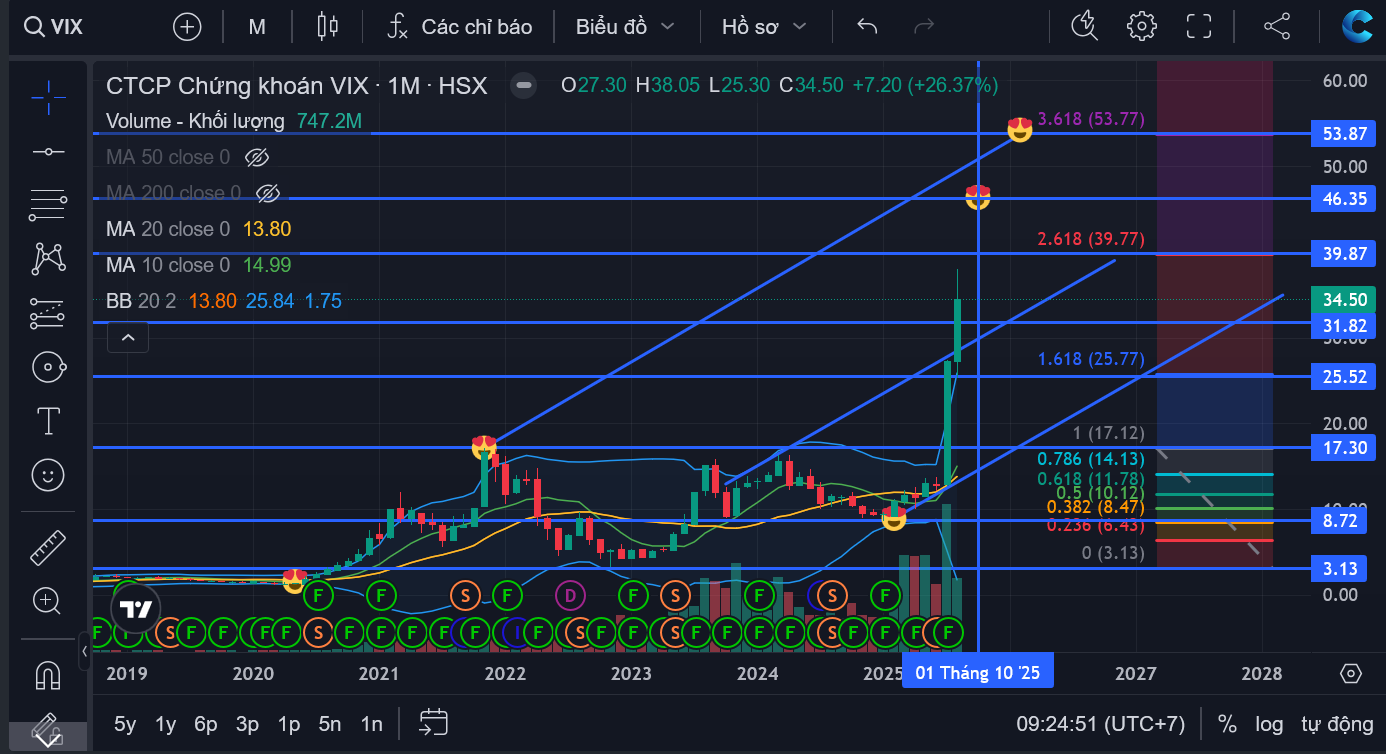
Task: Select the trend line drawing tool
Action: pos(48,151)
